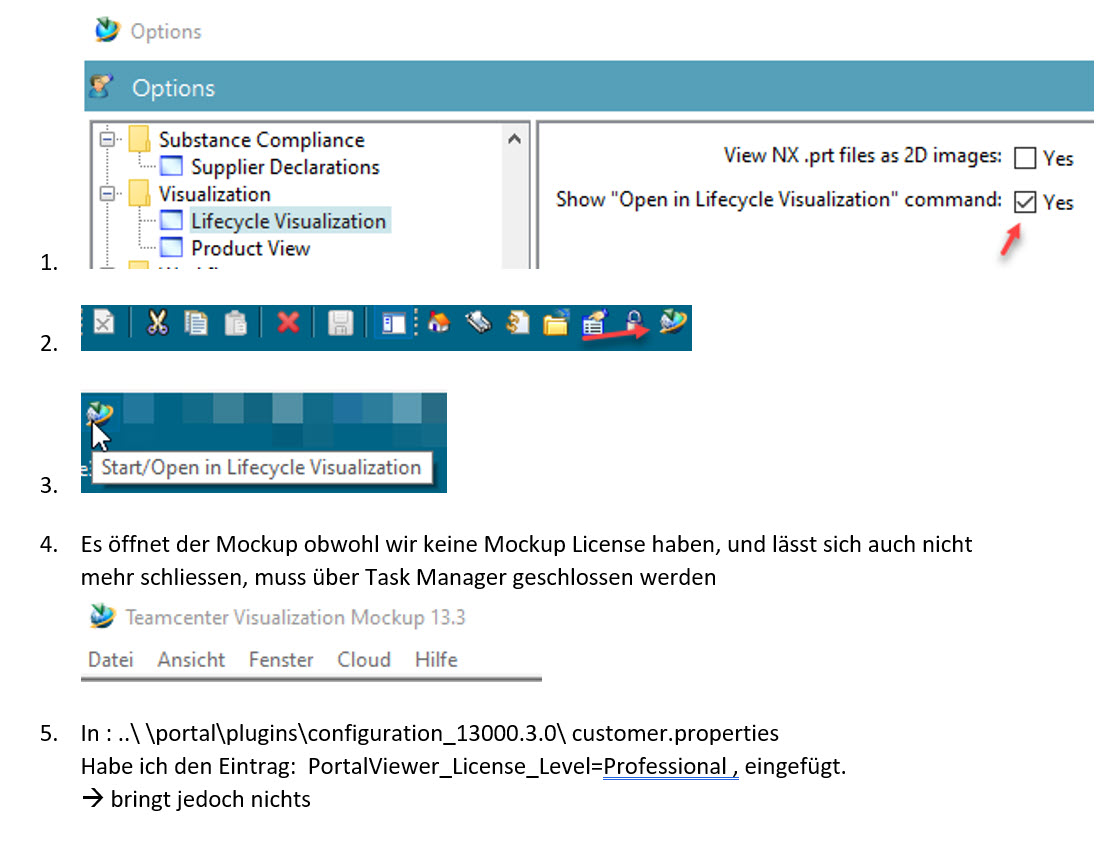Click the Copy icon in the toolbar
This screenshot has width=1119, height=861.
point(196,323)
